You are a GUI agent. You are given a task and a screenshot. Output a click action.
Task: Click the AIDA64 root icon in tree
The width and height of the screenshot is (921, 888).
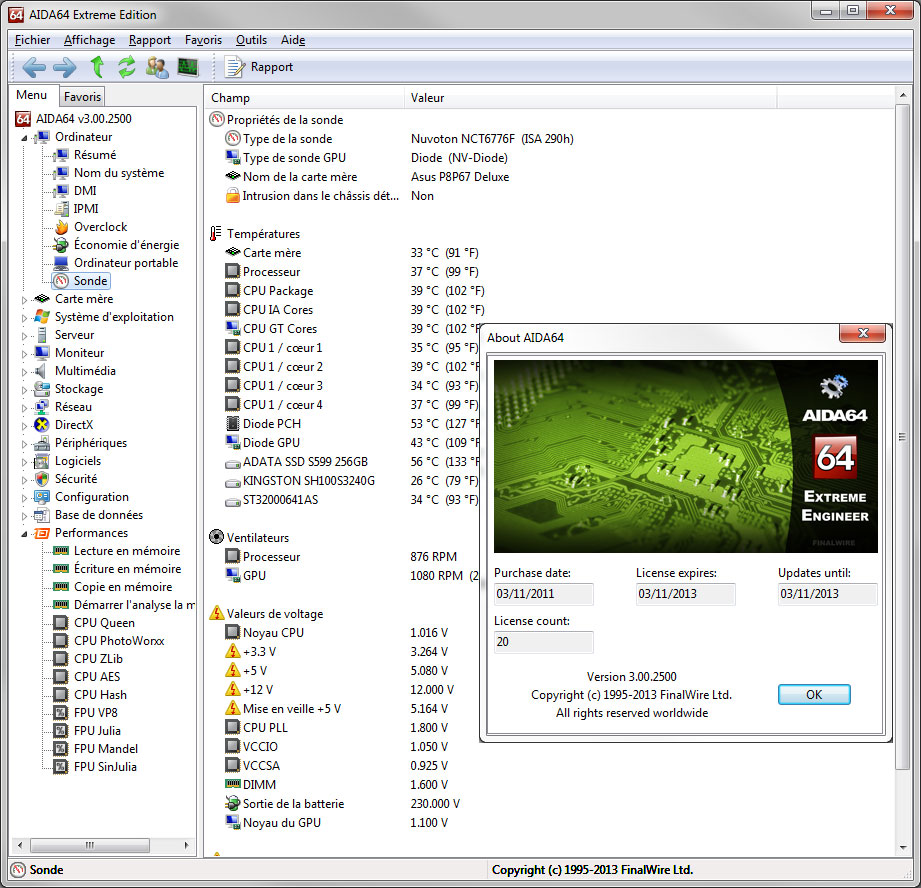(23, 119)
